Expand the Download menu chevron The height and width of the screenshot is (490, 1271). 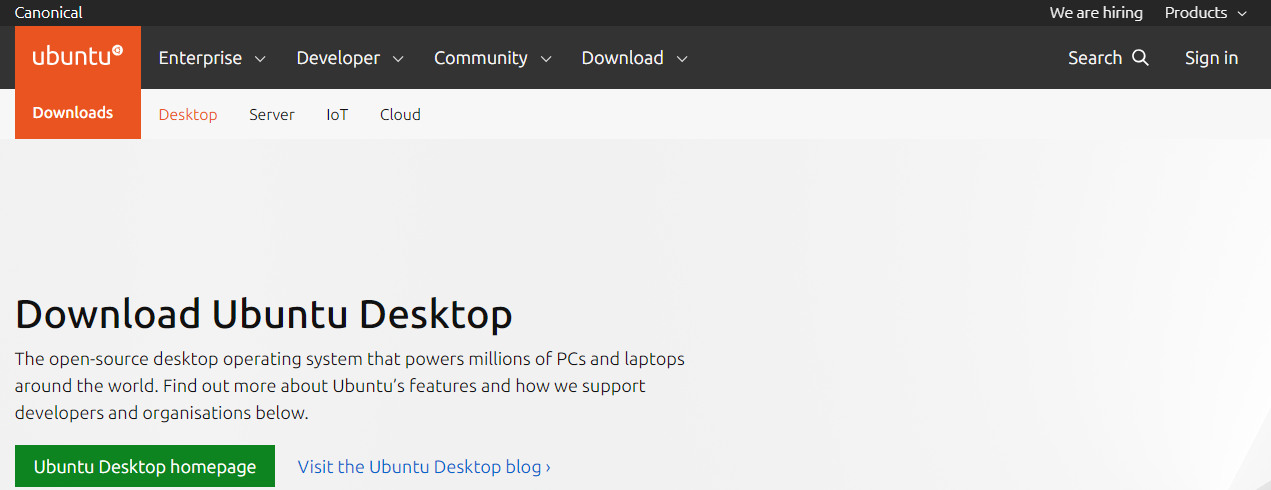[682, 59]
